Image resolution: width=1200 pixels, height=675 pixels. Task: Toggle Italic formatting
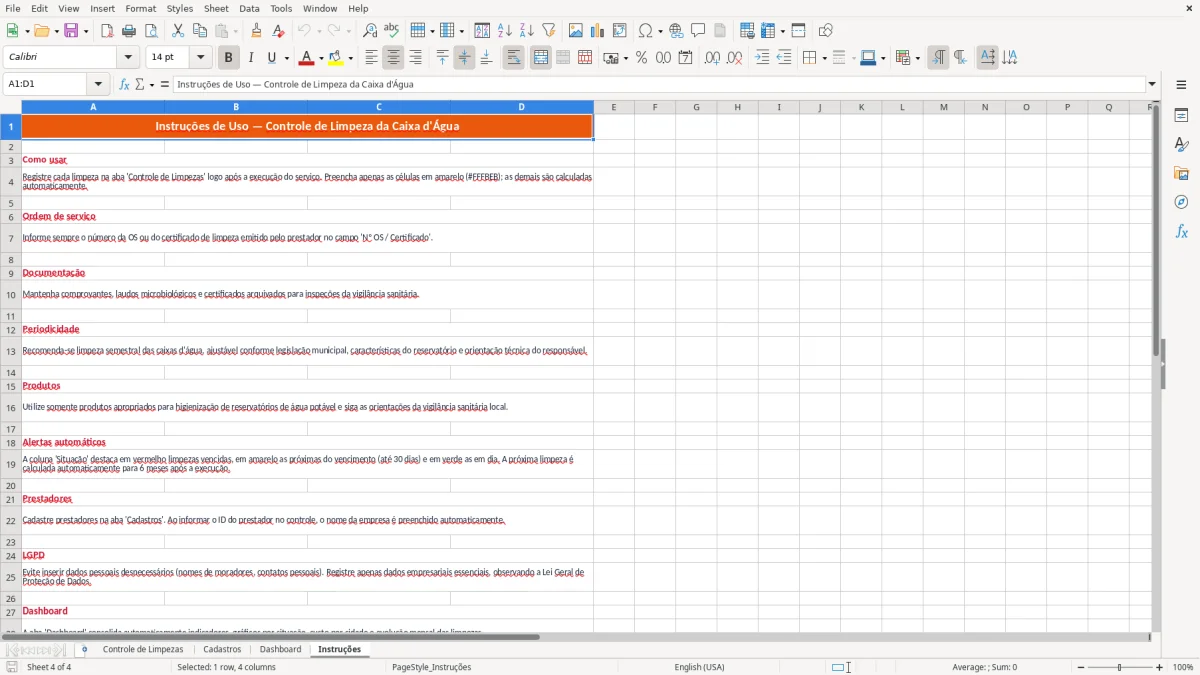[x=251, y=58]
